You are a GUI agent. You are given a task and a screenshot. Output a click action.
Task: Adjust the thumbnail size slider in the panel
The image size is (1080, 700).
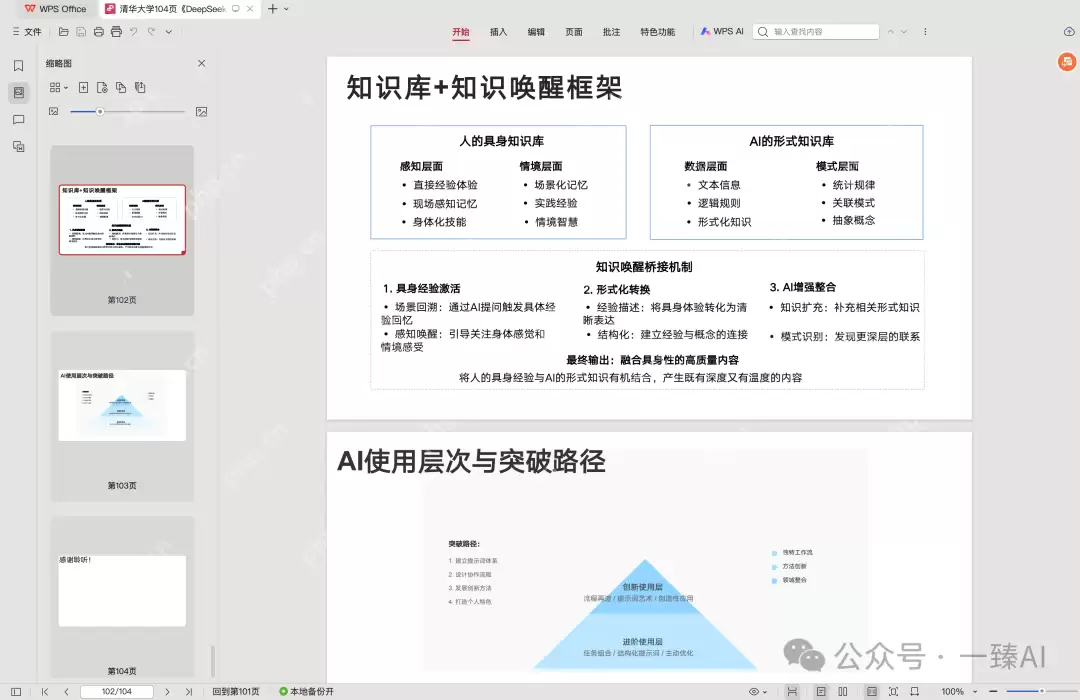pos(99,111)
